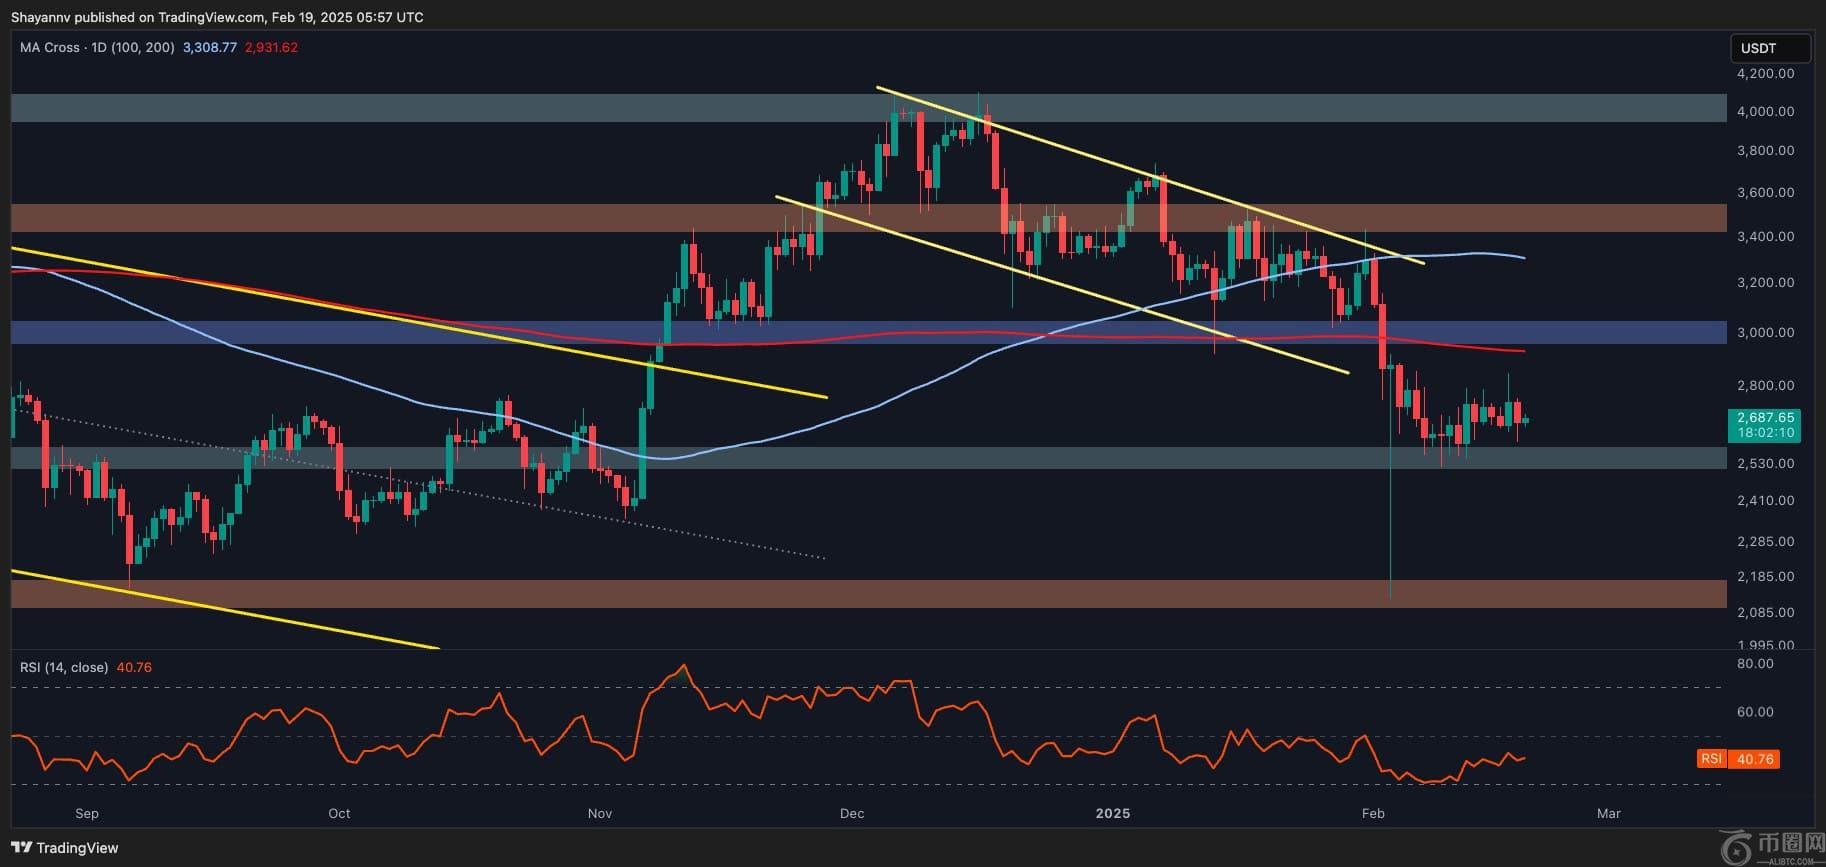Click the RSI 40.76 value in the legend
The image size is (1826, 867).
134,667
